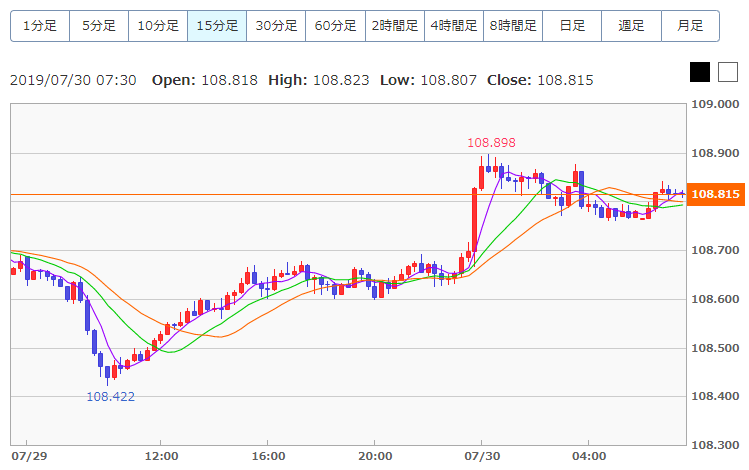Click the 108.700 price axis label
Viewport: 749px width, 470px height.
pyautogui.click(x=715, y=250)
